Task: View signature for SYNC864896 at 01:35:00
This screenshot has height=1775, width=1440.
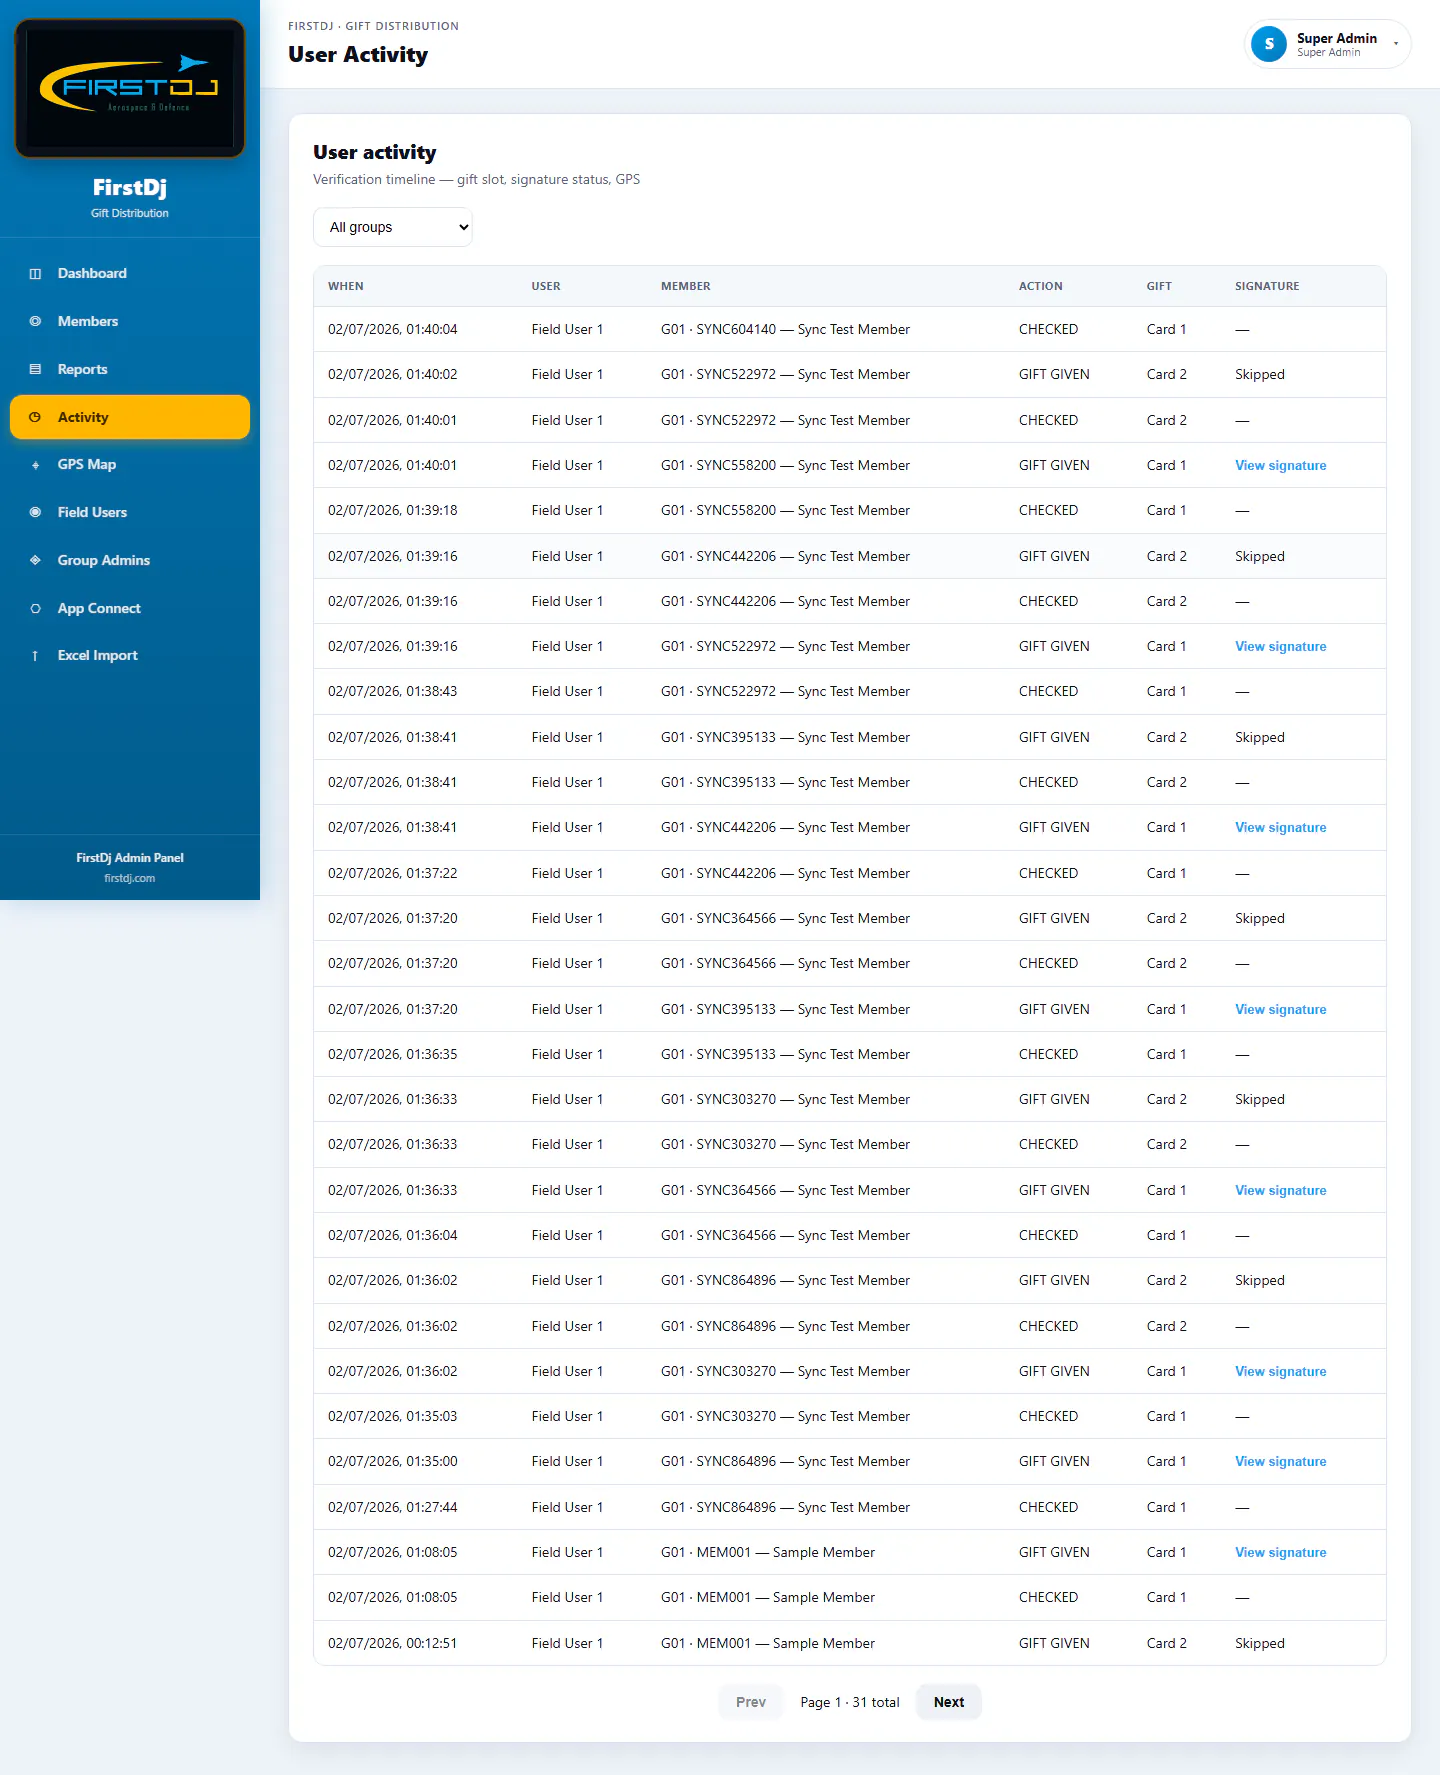Action: pos(1280,1462)
